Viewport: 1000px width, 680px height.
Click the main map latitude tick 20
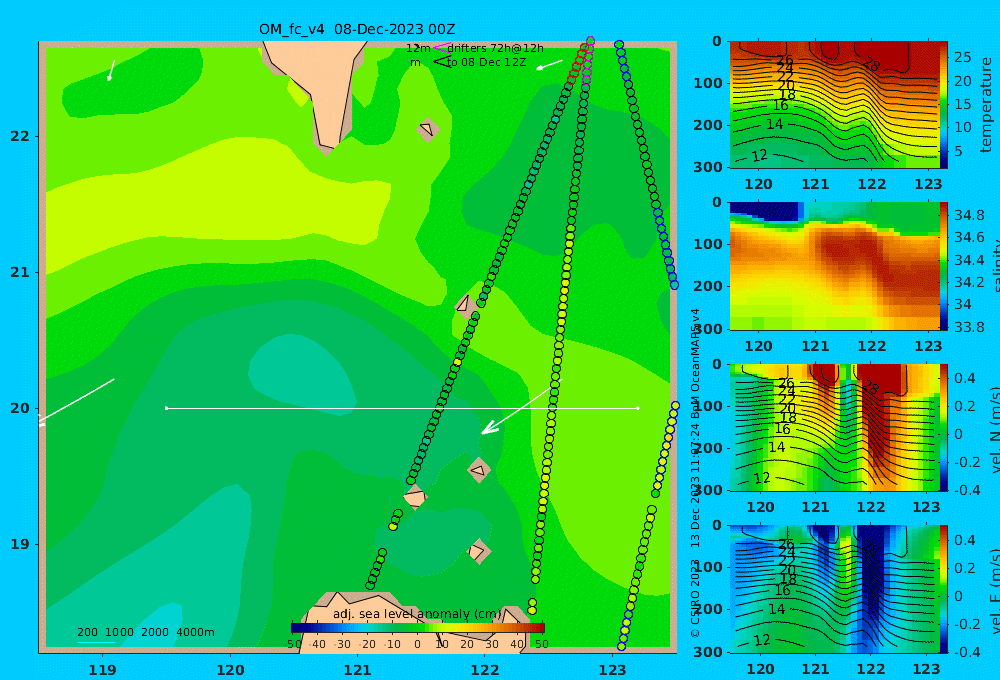[x=19, y=408]
